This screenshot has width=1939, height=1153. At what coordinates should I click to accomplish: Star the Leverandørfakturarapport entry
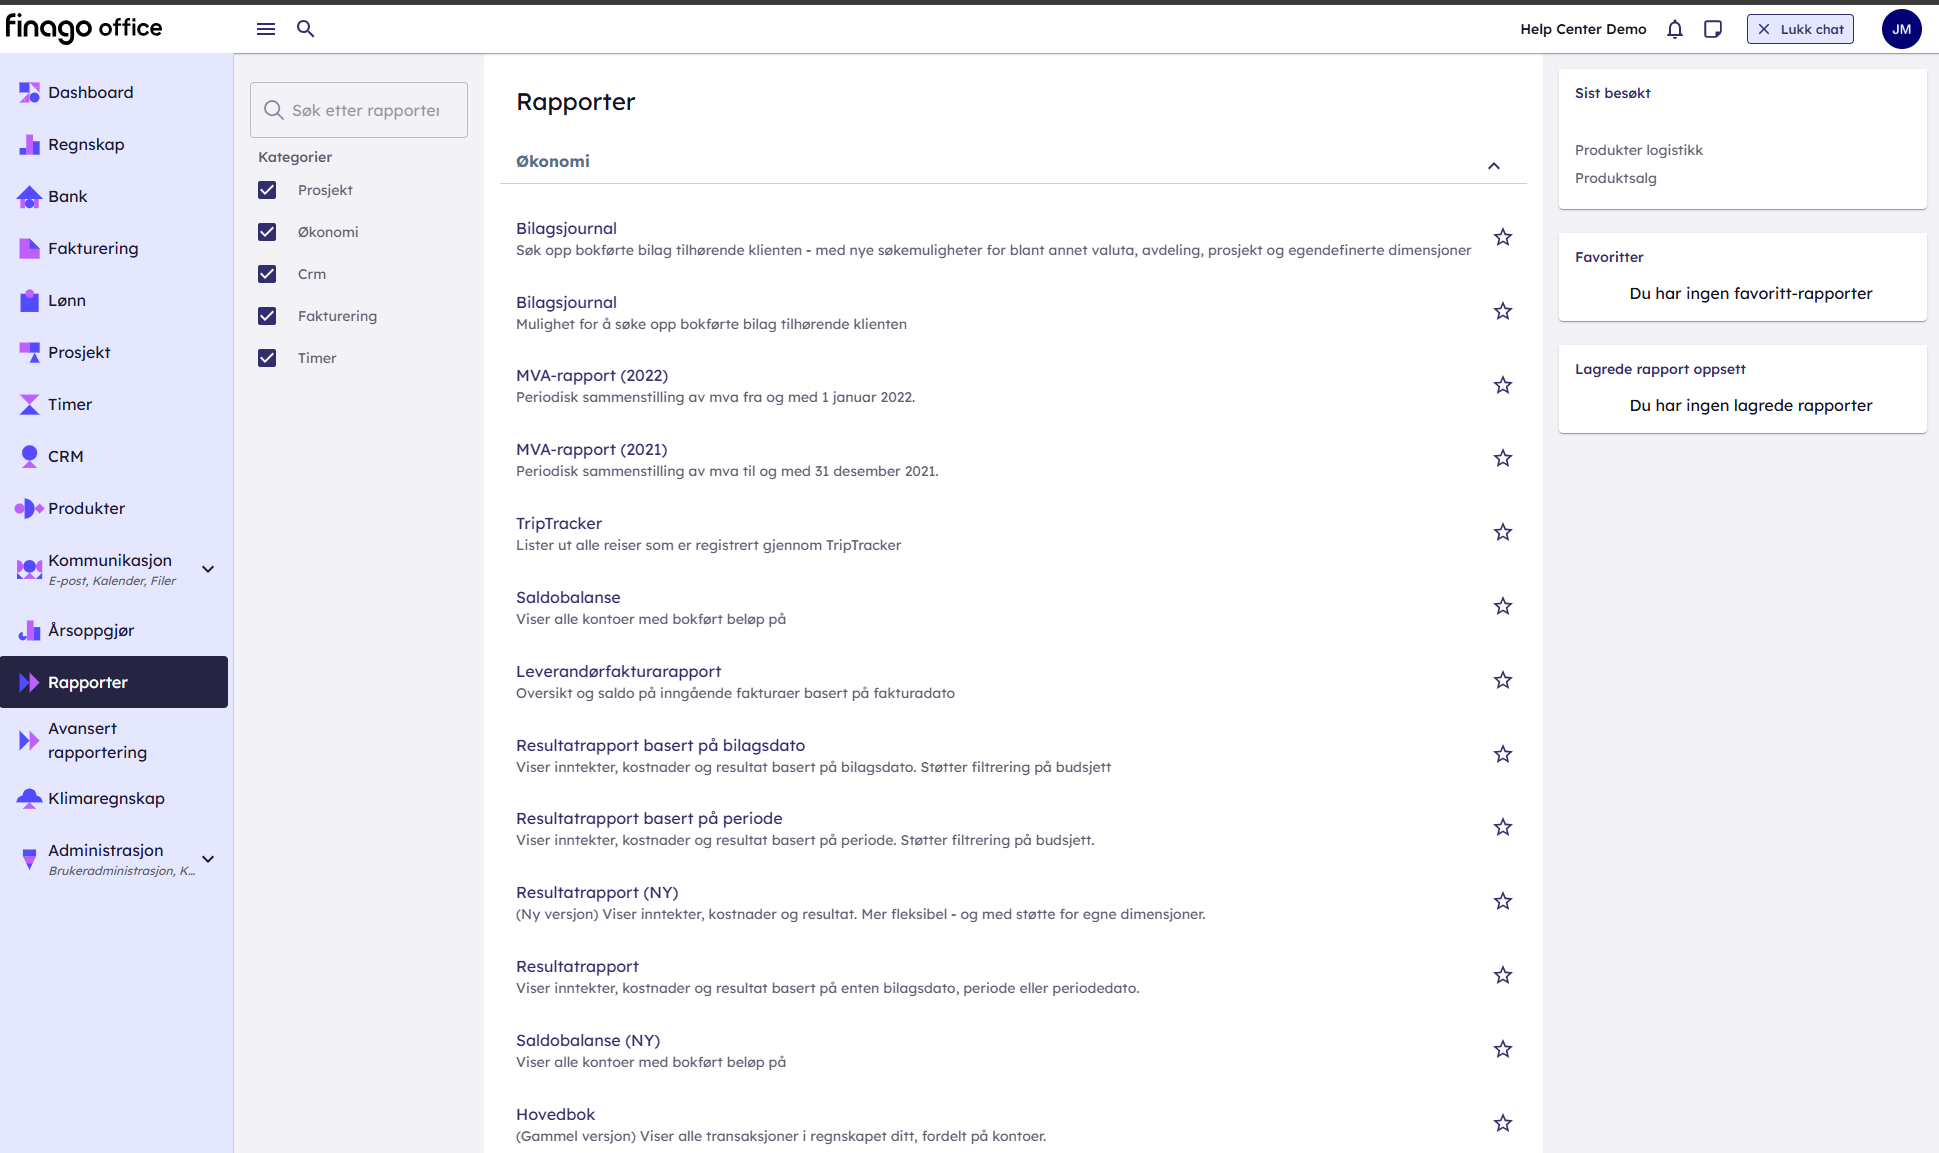(x=1502, y=680)
